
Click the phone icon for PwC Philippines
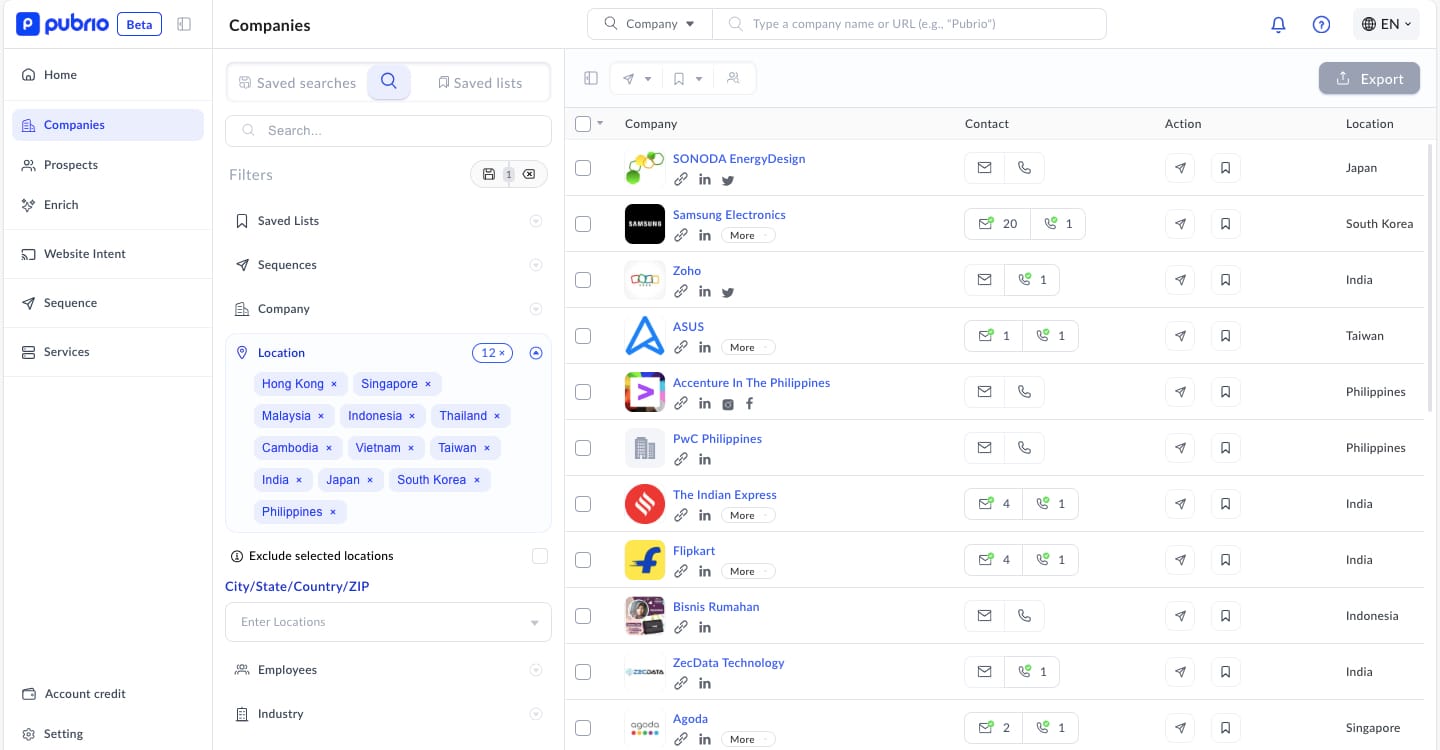[x=1024, y=448]
